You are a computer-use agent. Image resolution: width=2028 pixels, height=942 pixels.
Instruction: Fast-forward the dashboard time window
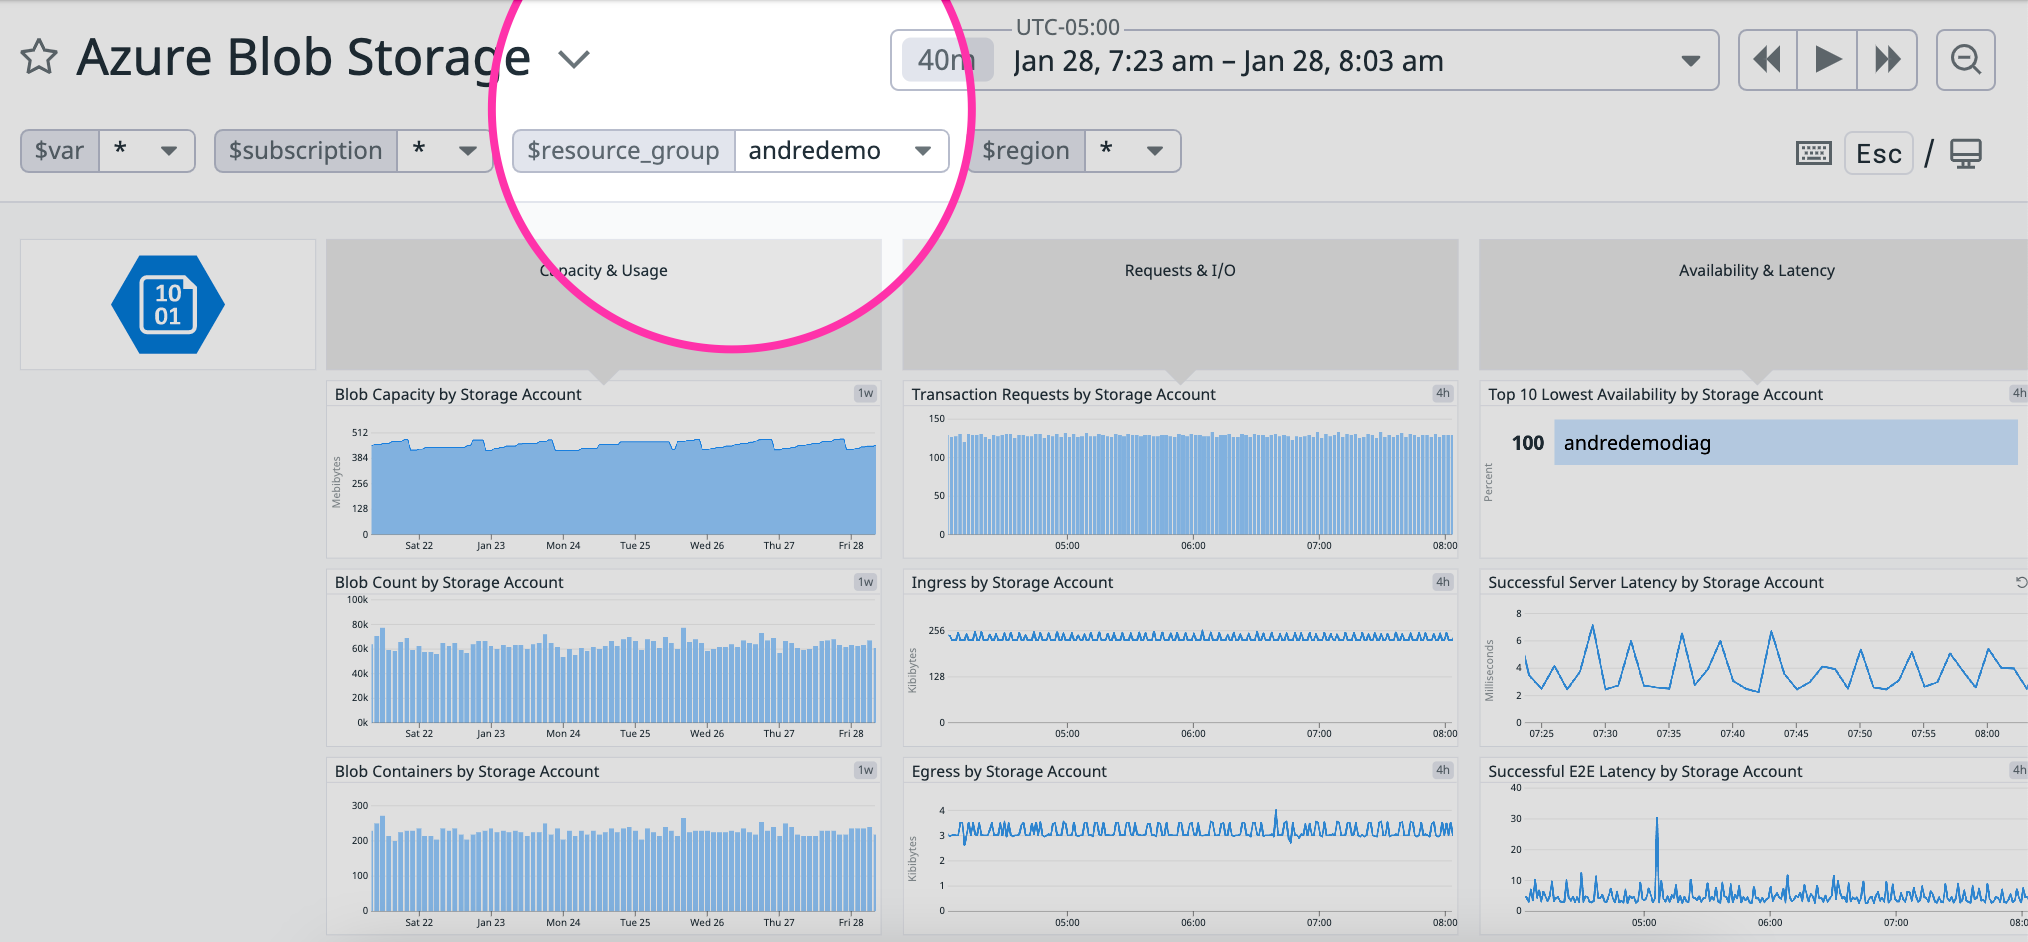tap(1888, 60)
